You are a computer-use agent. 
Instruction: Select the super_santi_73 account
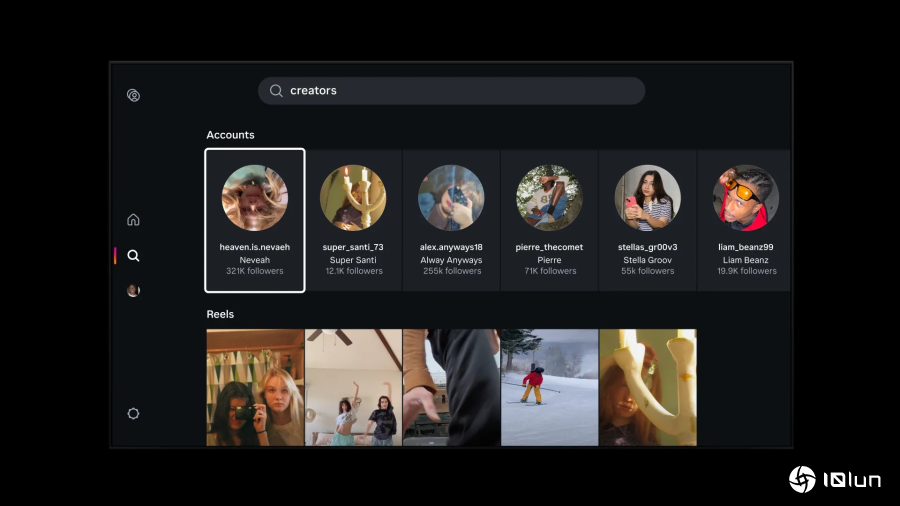coord(353,221)
